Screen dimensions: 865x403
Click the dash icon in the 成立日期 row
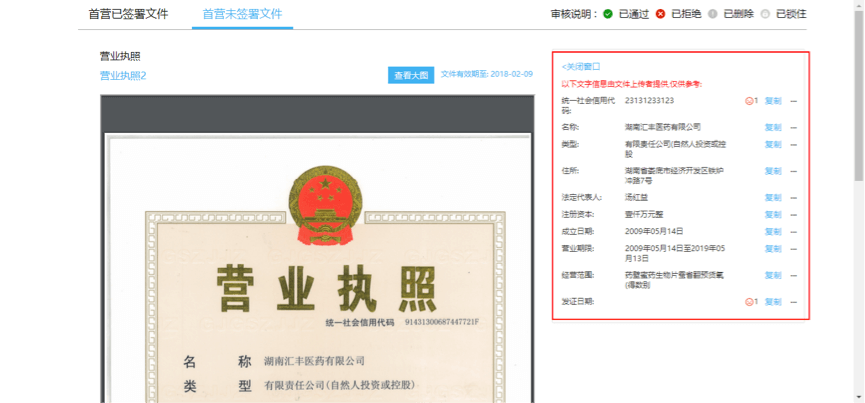point(794,232)
